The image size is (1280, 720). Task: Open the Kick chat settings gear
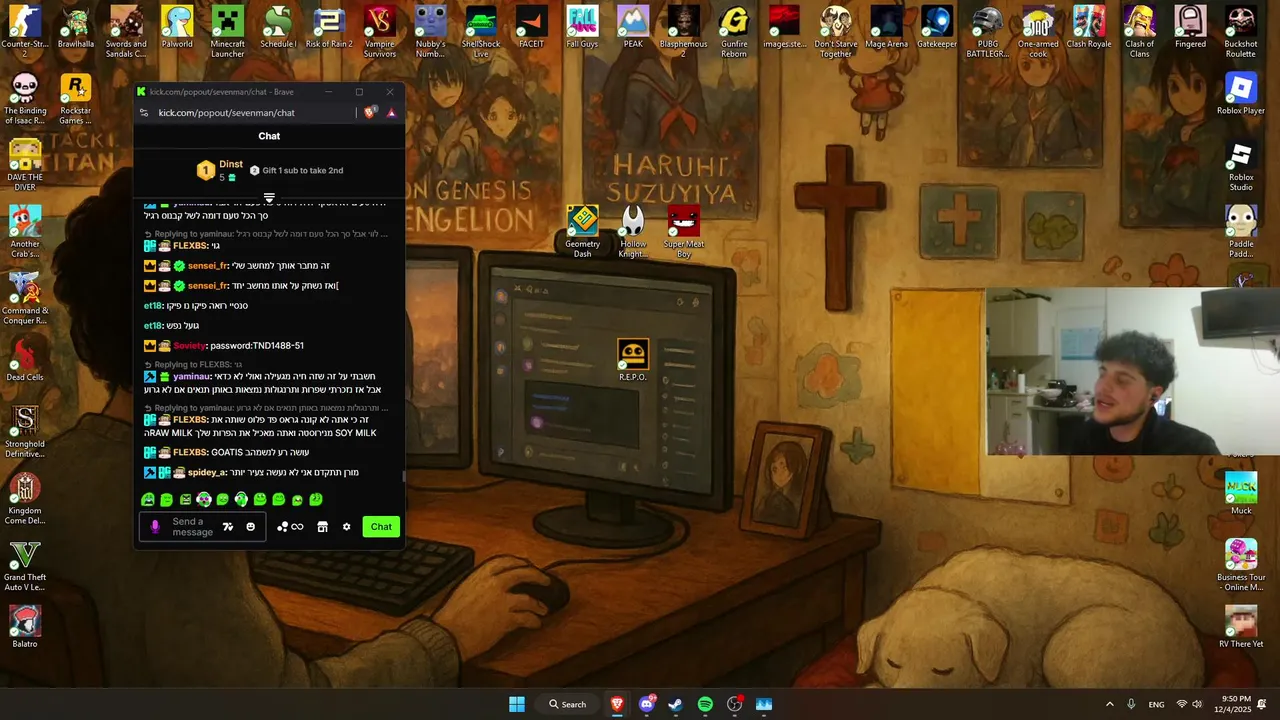pos(346,527)
